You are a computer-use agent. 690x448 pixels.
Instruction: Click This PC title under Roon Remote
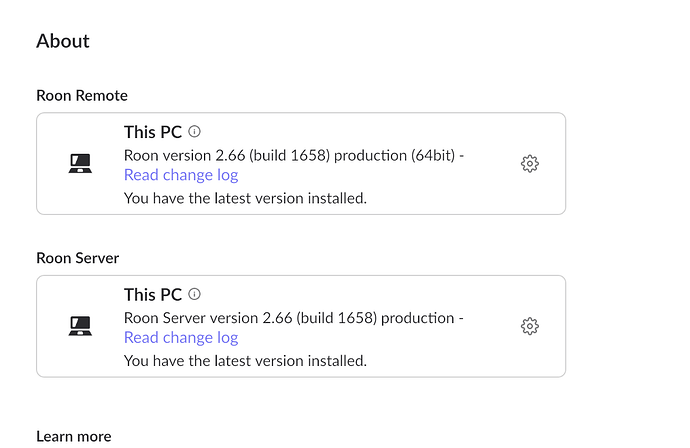(153, 132)
